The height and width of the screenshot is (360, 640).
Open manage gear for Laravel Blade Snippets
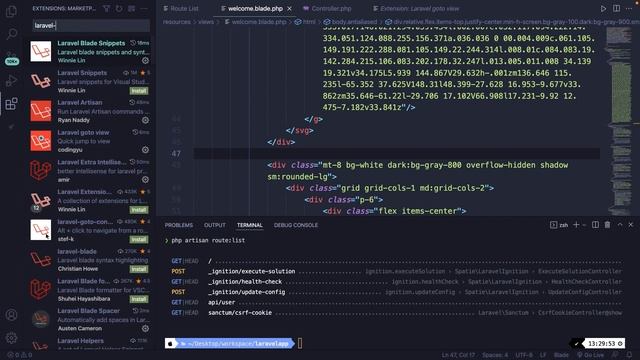coord(145,60)
